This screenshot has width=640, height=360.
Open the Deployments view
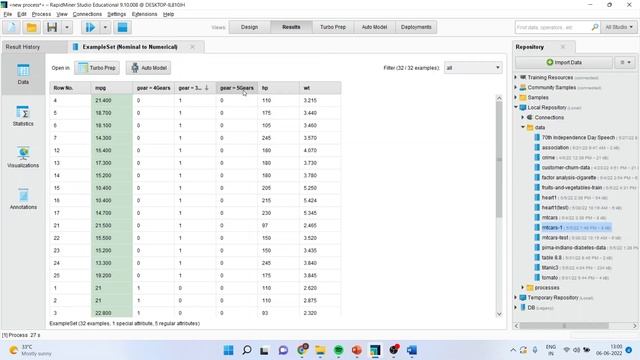[416, 27]
